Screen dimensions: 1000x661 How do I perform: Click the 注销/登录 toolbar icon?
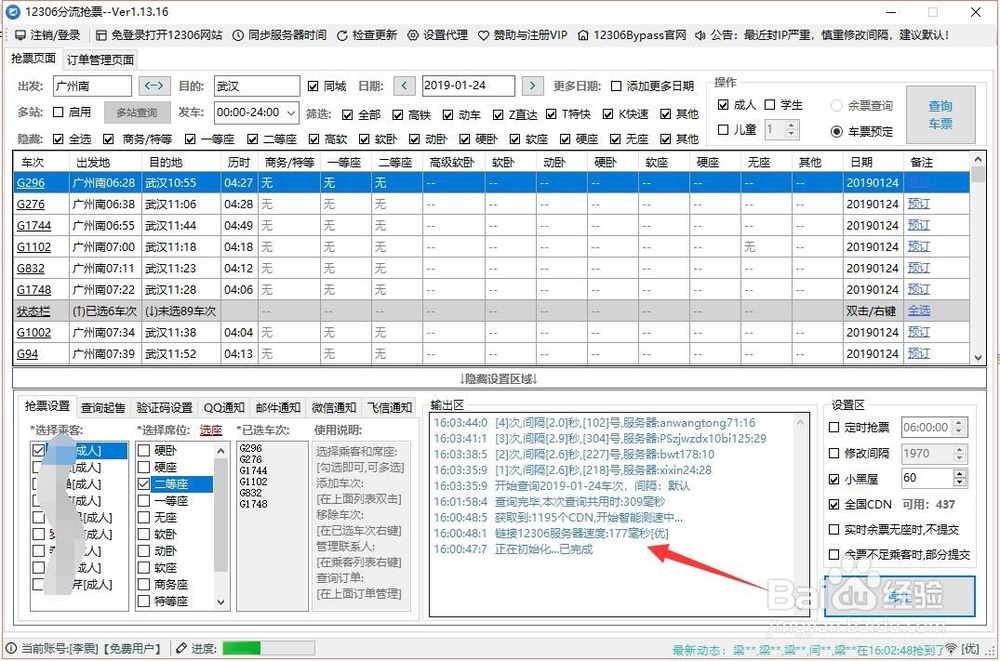(20, 35)
